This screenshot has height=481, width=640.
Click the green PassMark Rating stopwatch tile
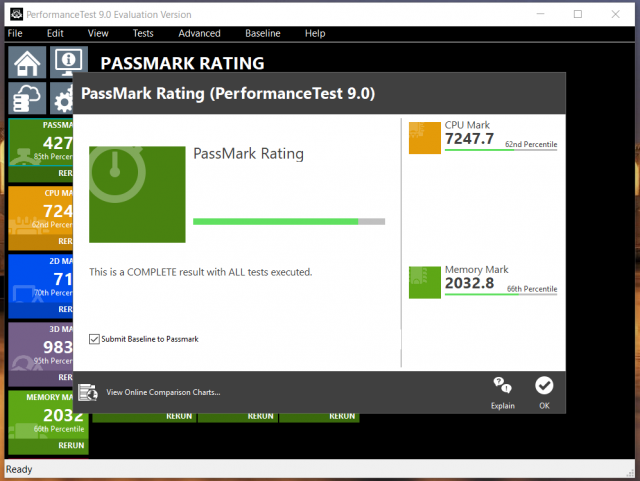tap(137, 194)
